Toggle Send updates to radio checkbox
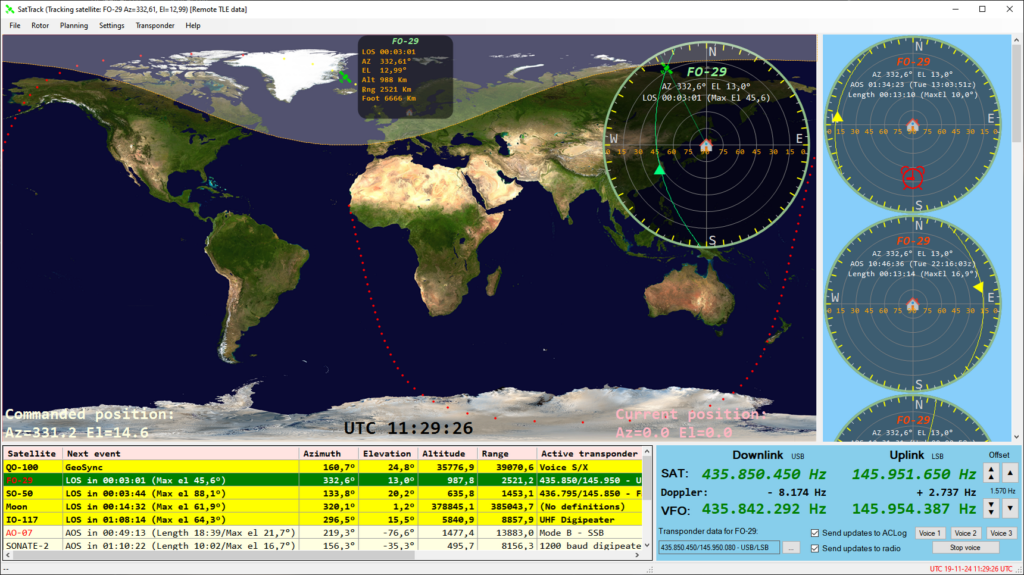The width and height of the screenshot is (1024, 575). click(x=814, y=549)
